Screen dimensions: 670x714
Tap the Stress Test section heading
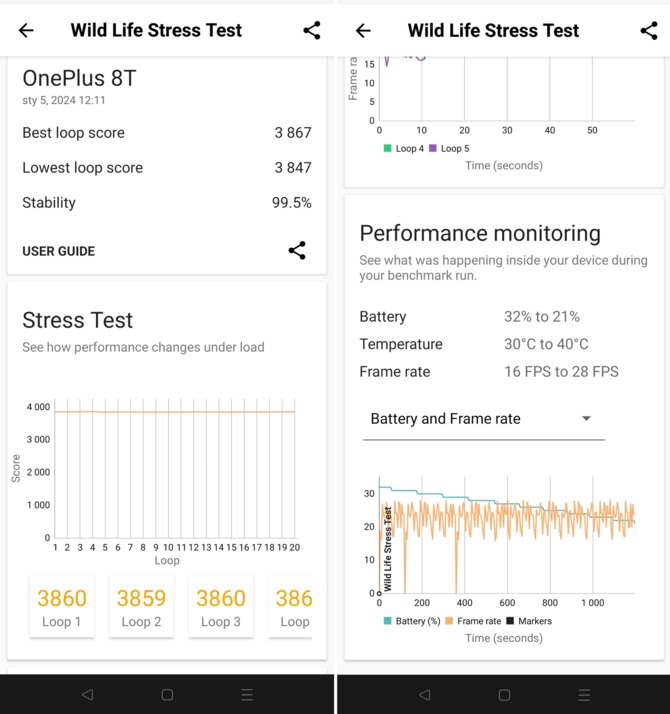77,320
